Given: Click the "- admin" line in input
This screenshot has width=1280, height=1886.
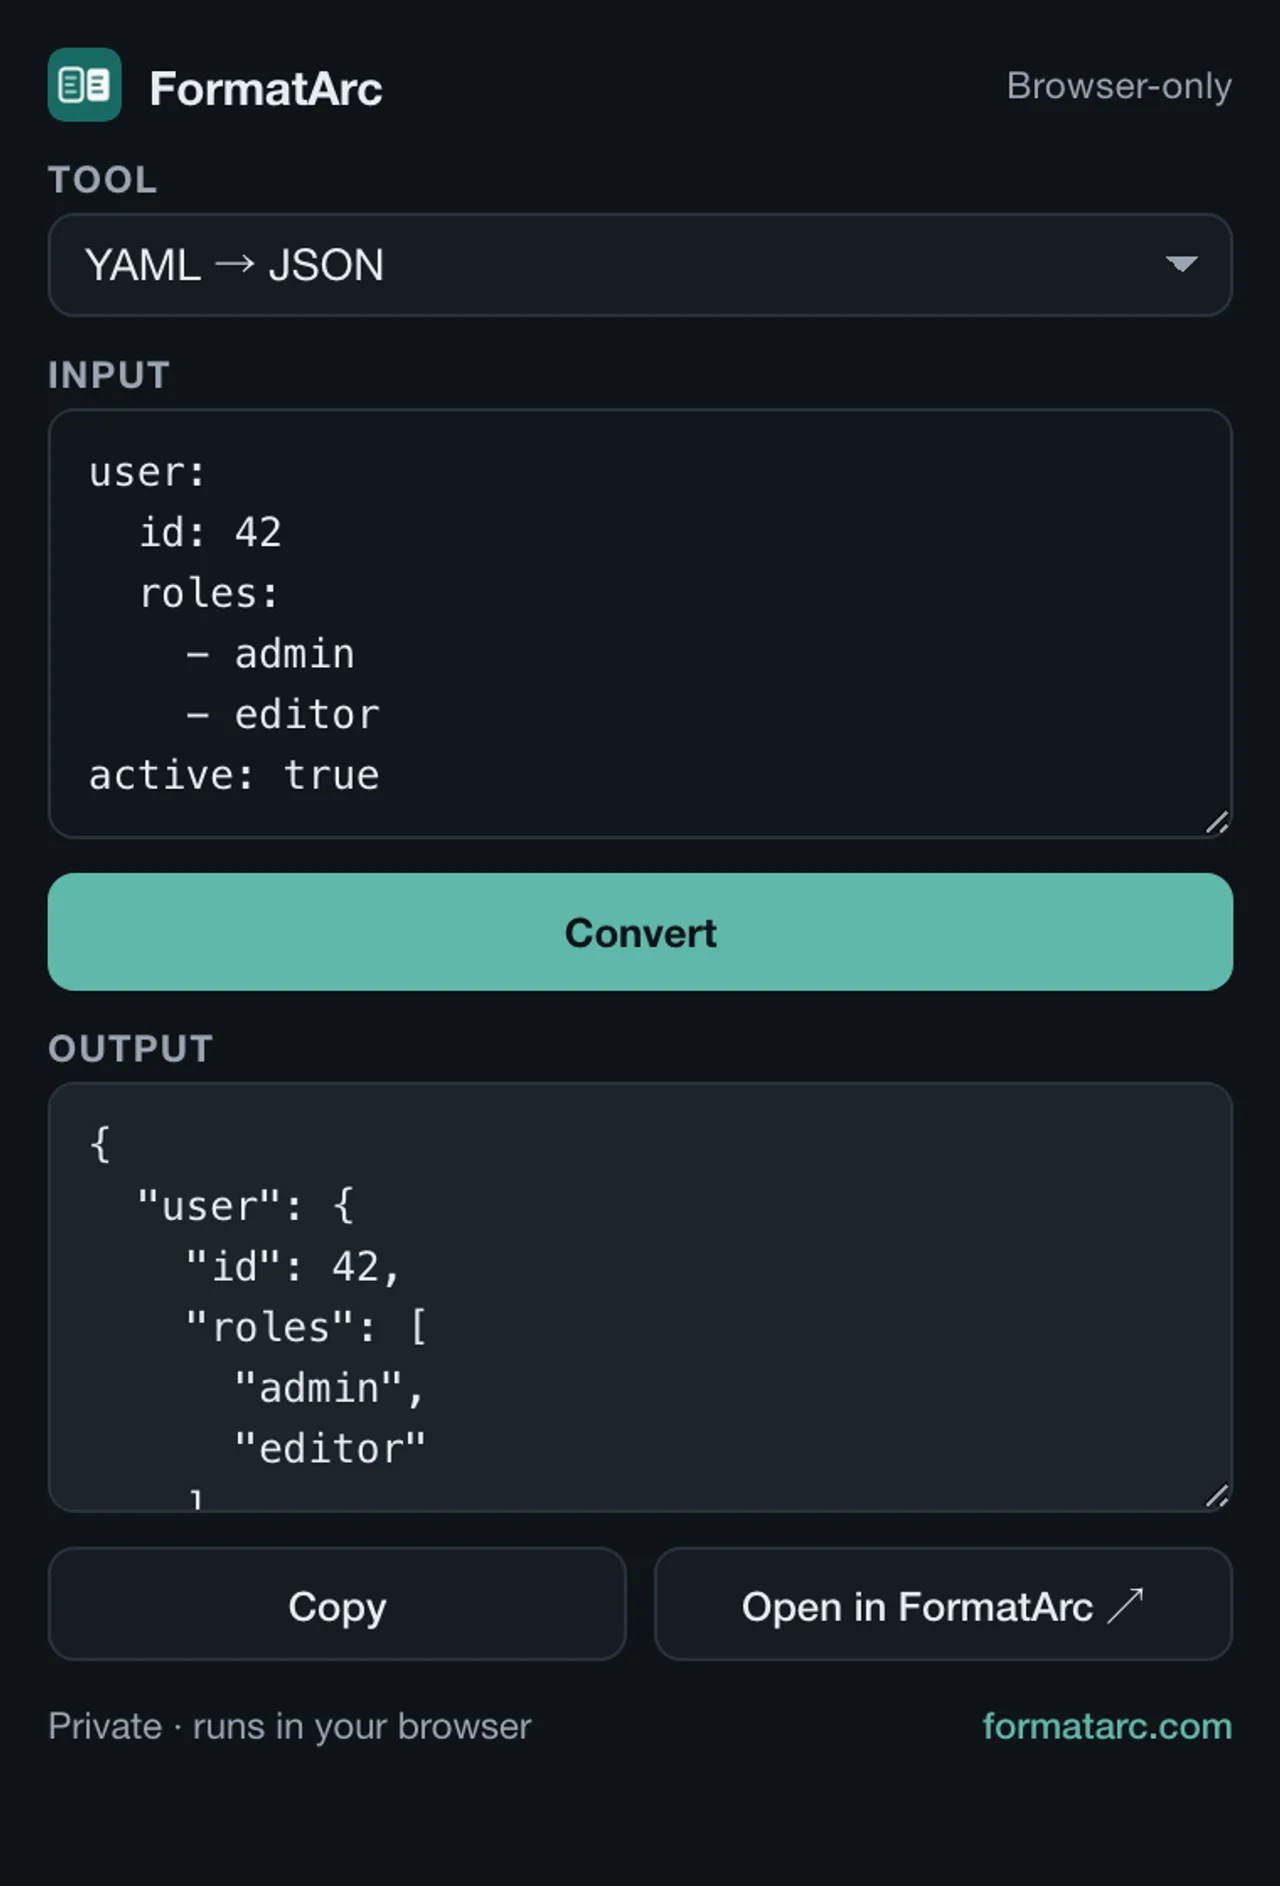Looking at the screenshot, I should click(270, 654).
